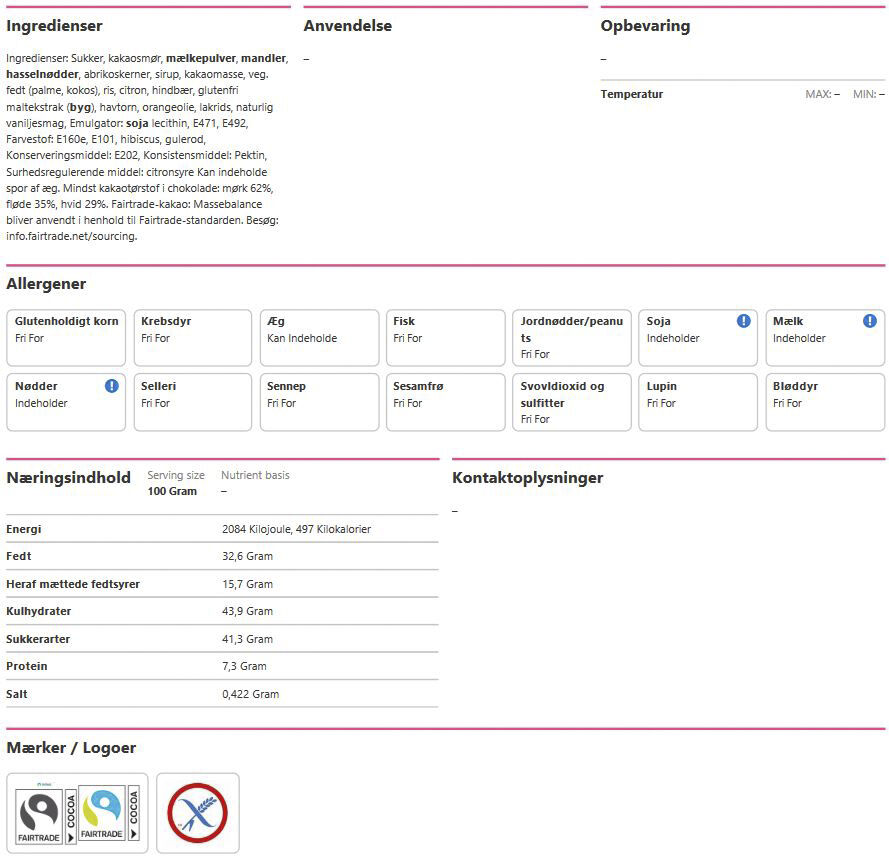Open the gluten-free crossed grain logo
Image resolution: width=889 pixels, height=860 pixels.
pyautogui.click(x=198, y=813)
